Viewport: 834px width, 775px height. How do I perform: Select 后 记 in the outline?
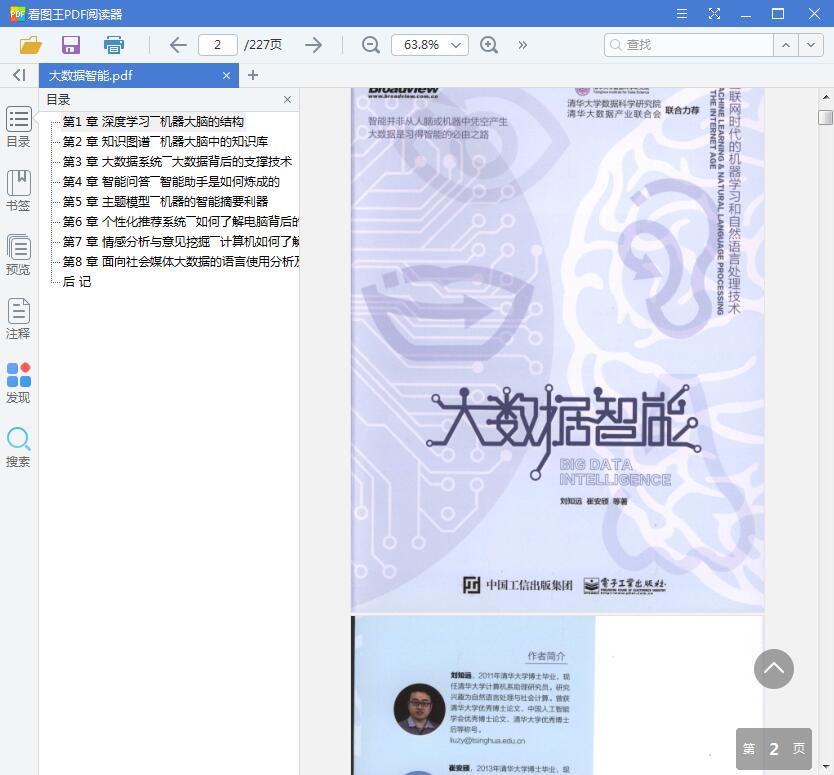click(77, 282)
